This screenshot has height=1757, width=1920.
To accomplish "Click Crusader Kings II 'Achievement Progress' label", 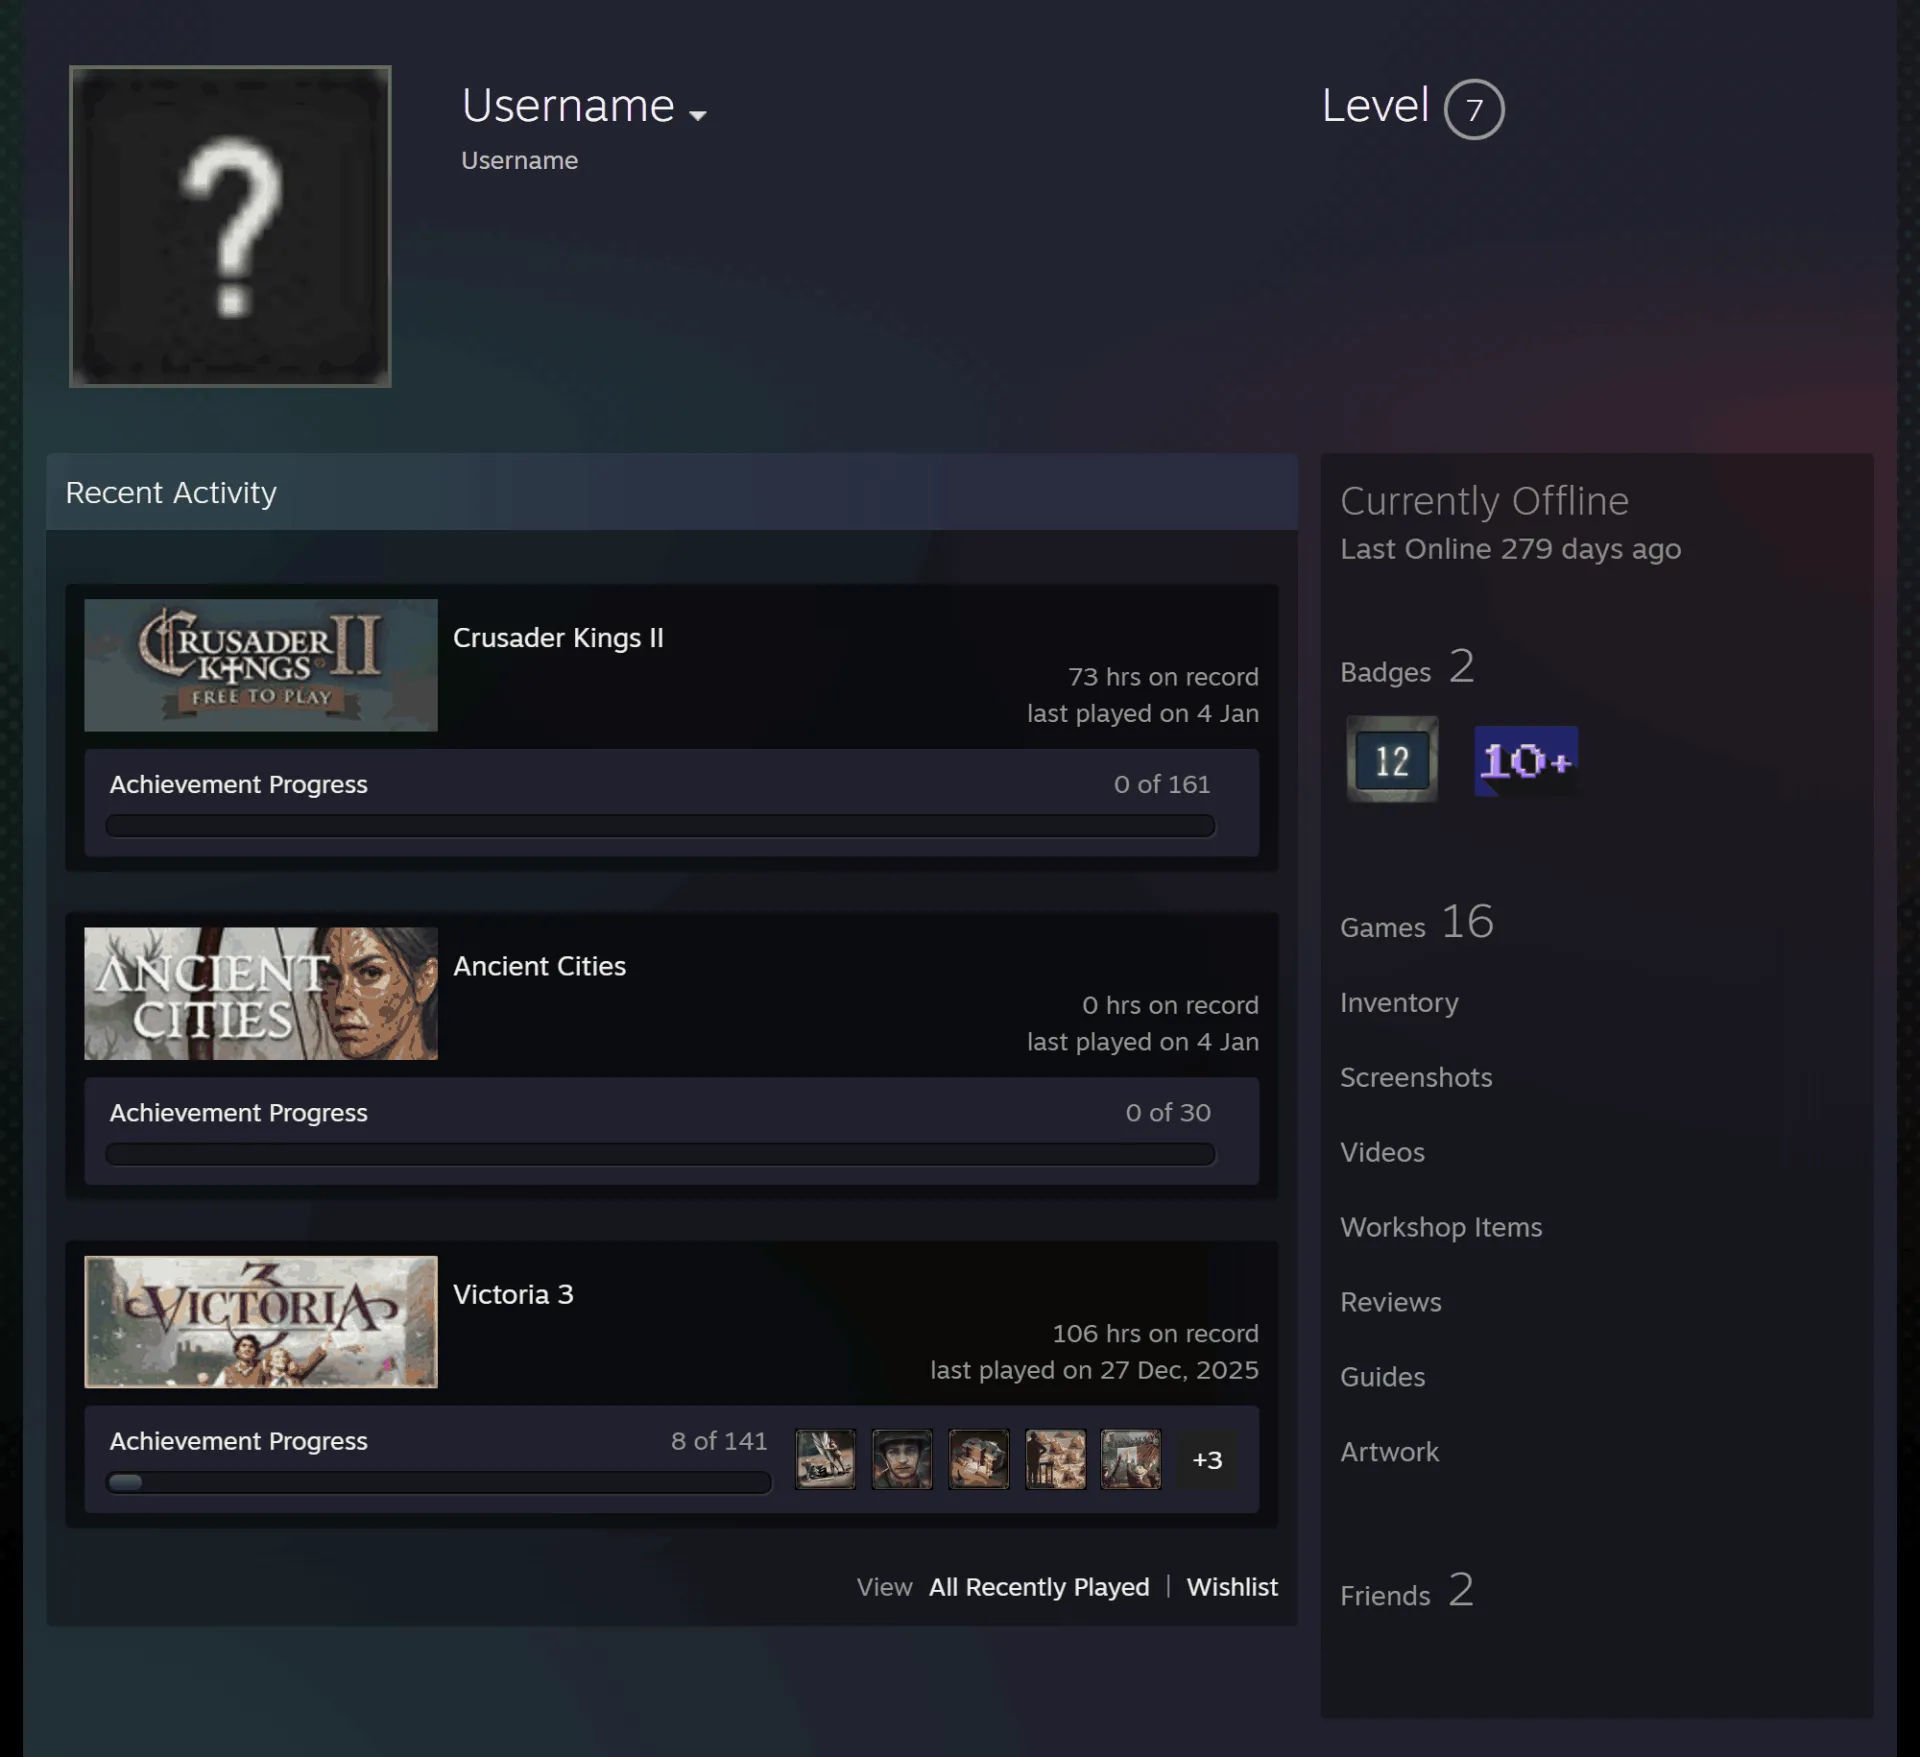I will tap(238, 785).
